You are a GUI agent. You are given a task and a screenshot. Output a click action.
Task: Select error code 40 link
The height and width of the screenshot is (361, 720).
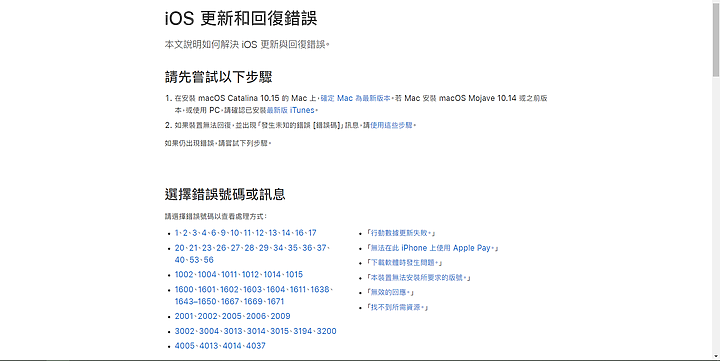tap(180, 260)
